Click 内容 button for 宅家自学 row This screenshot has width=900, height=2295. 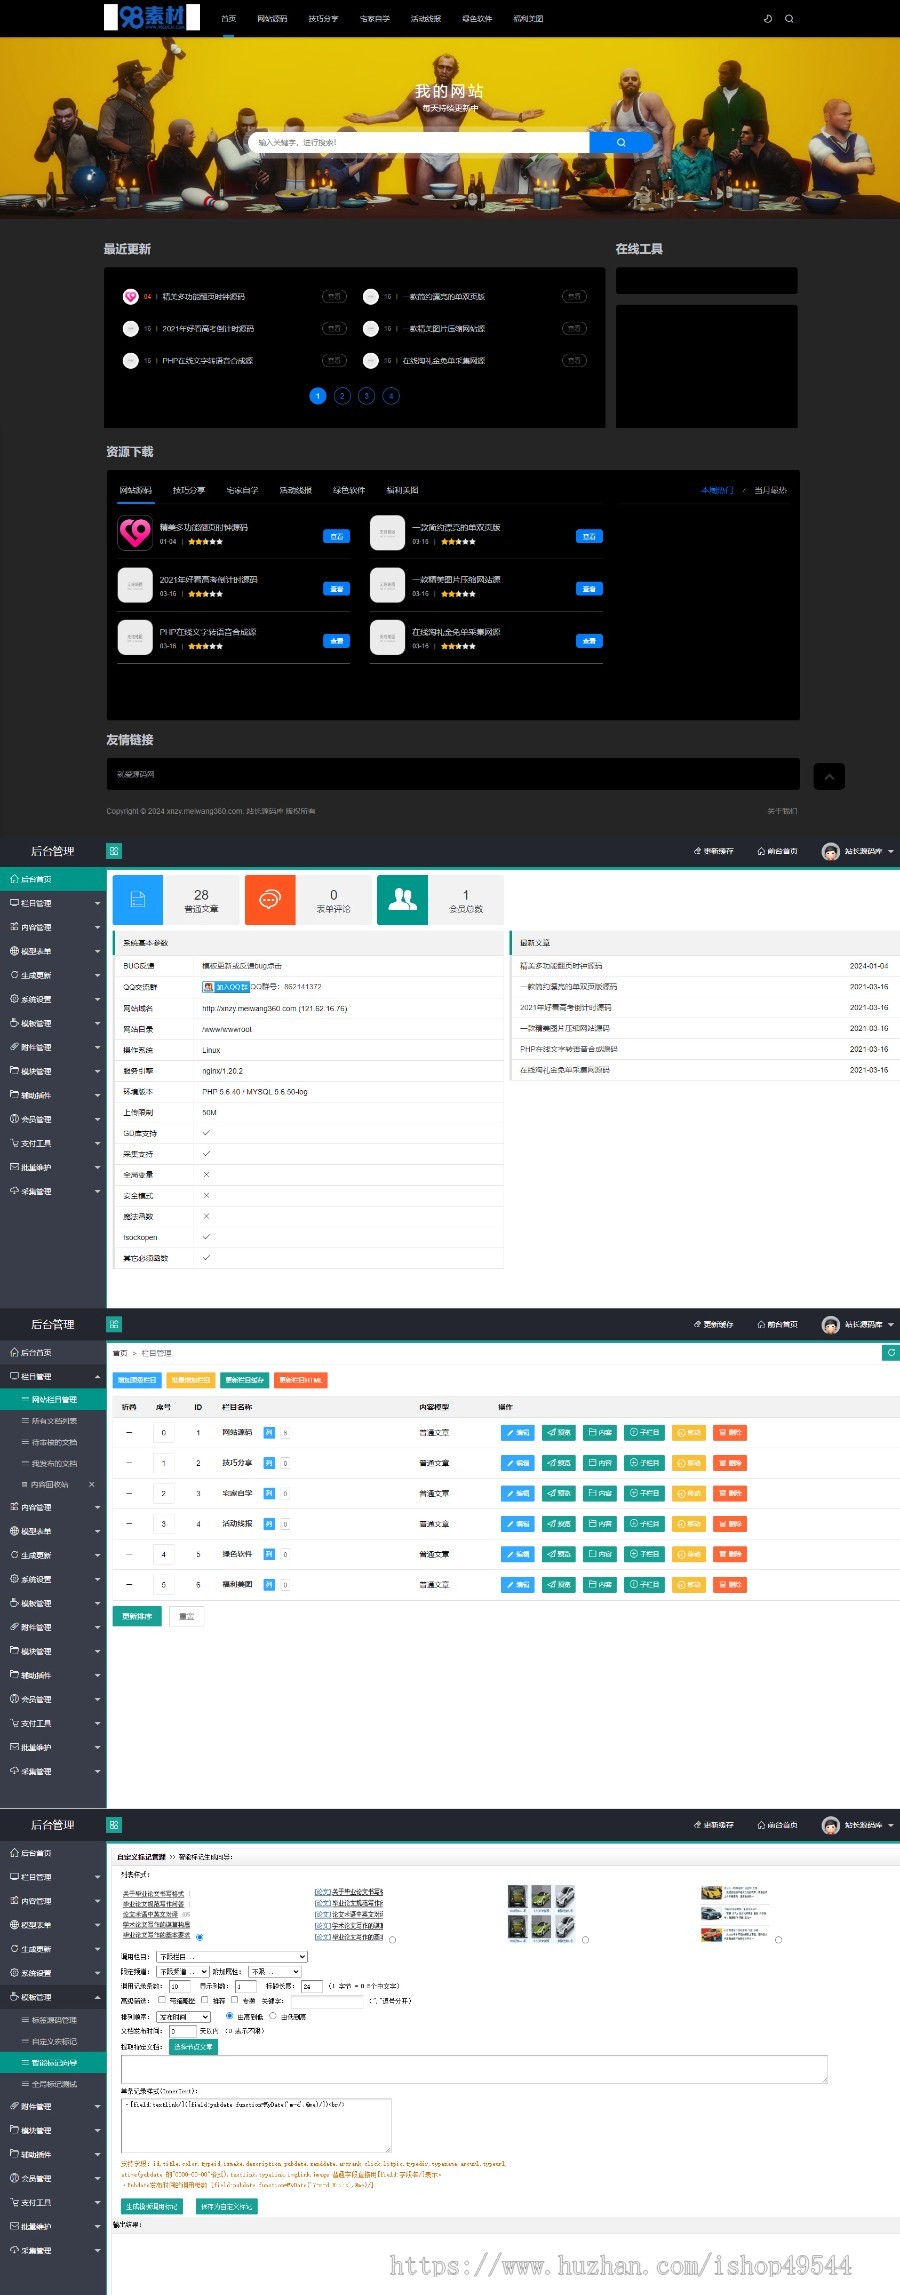(x=601, y=1493)
